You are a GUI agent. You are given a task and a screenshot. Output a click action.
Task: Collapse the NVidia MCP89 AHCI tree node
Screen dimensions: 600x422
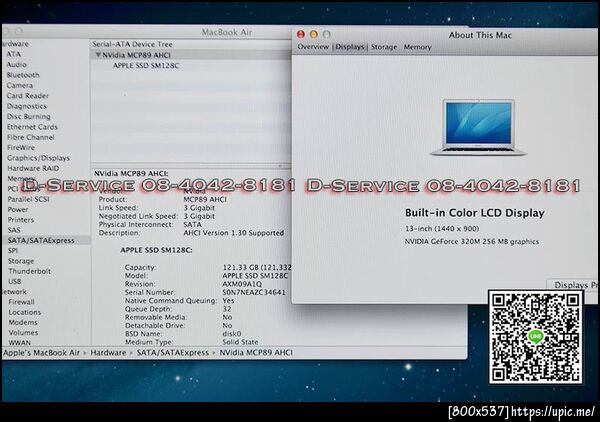pyautogui.click(x=98, y=55)
